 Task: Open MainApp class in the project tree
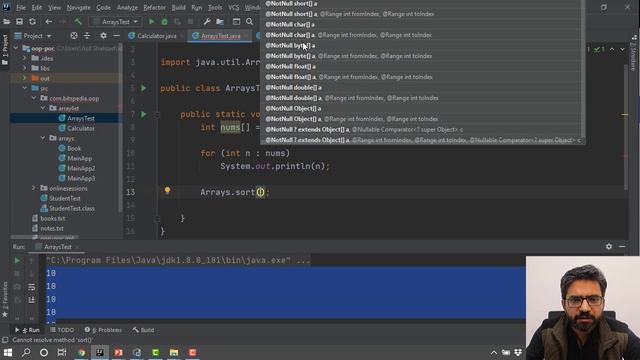coord(79,158)
